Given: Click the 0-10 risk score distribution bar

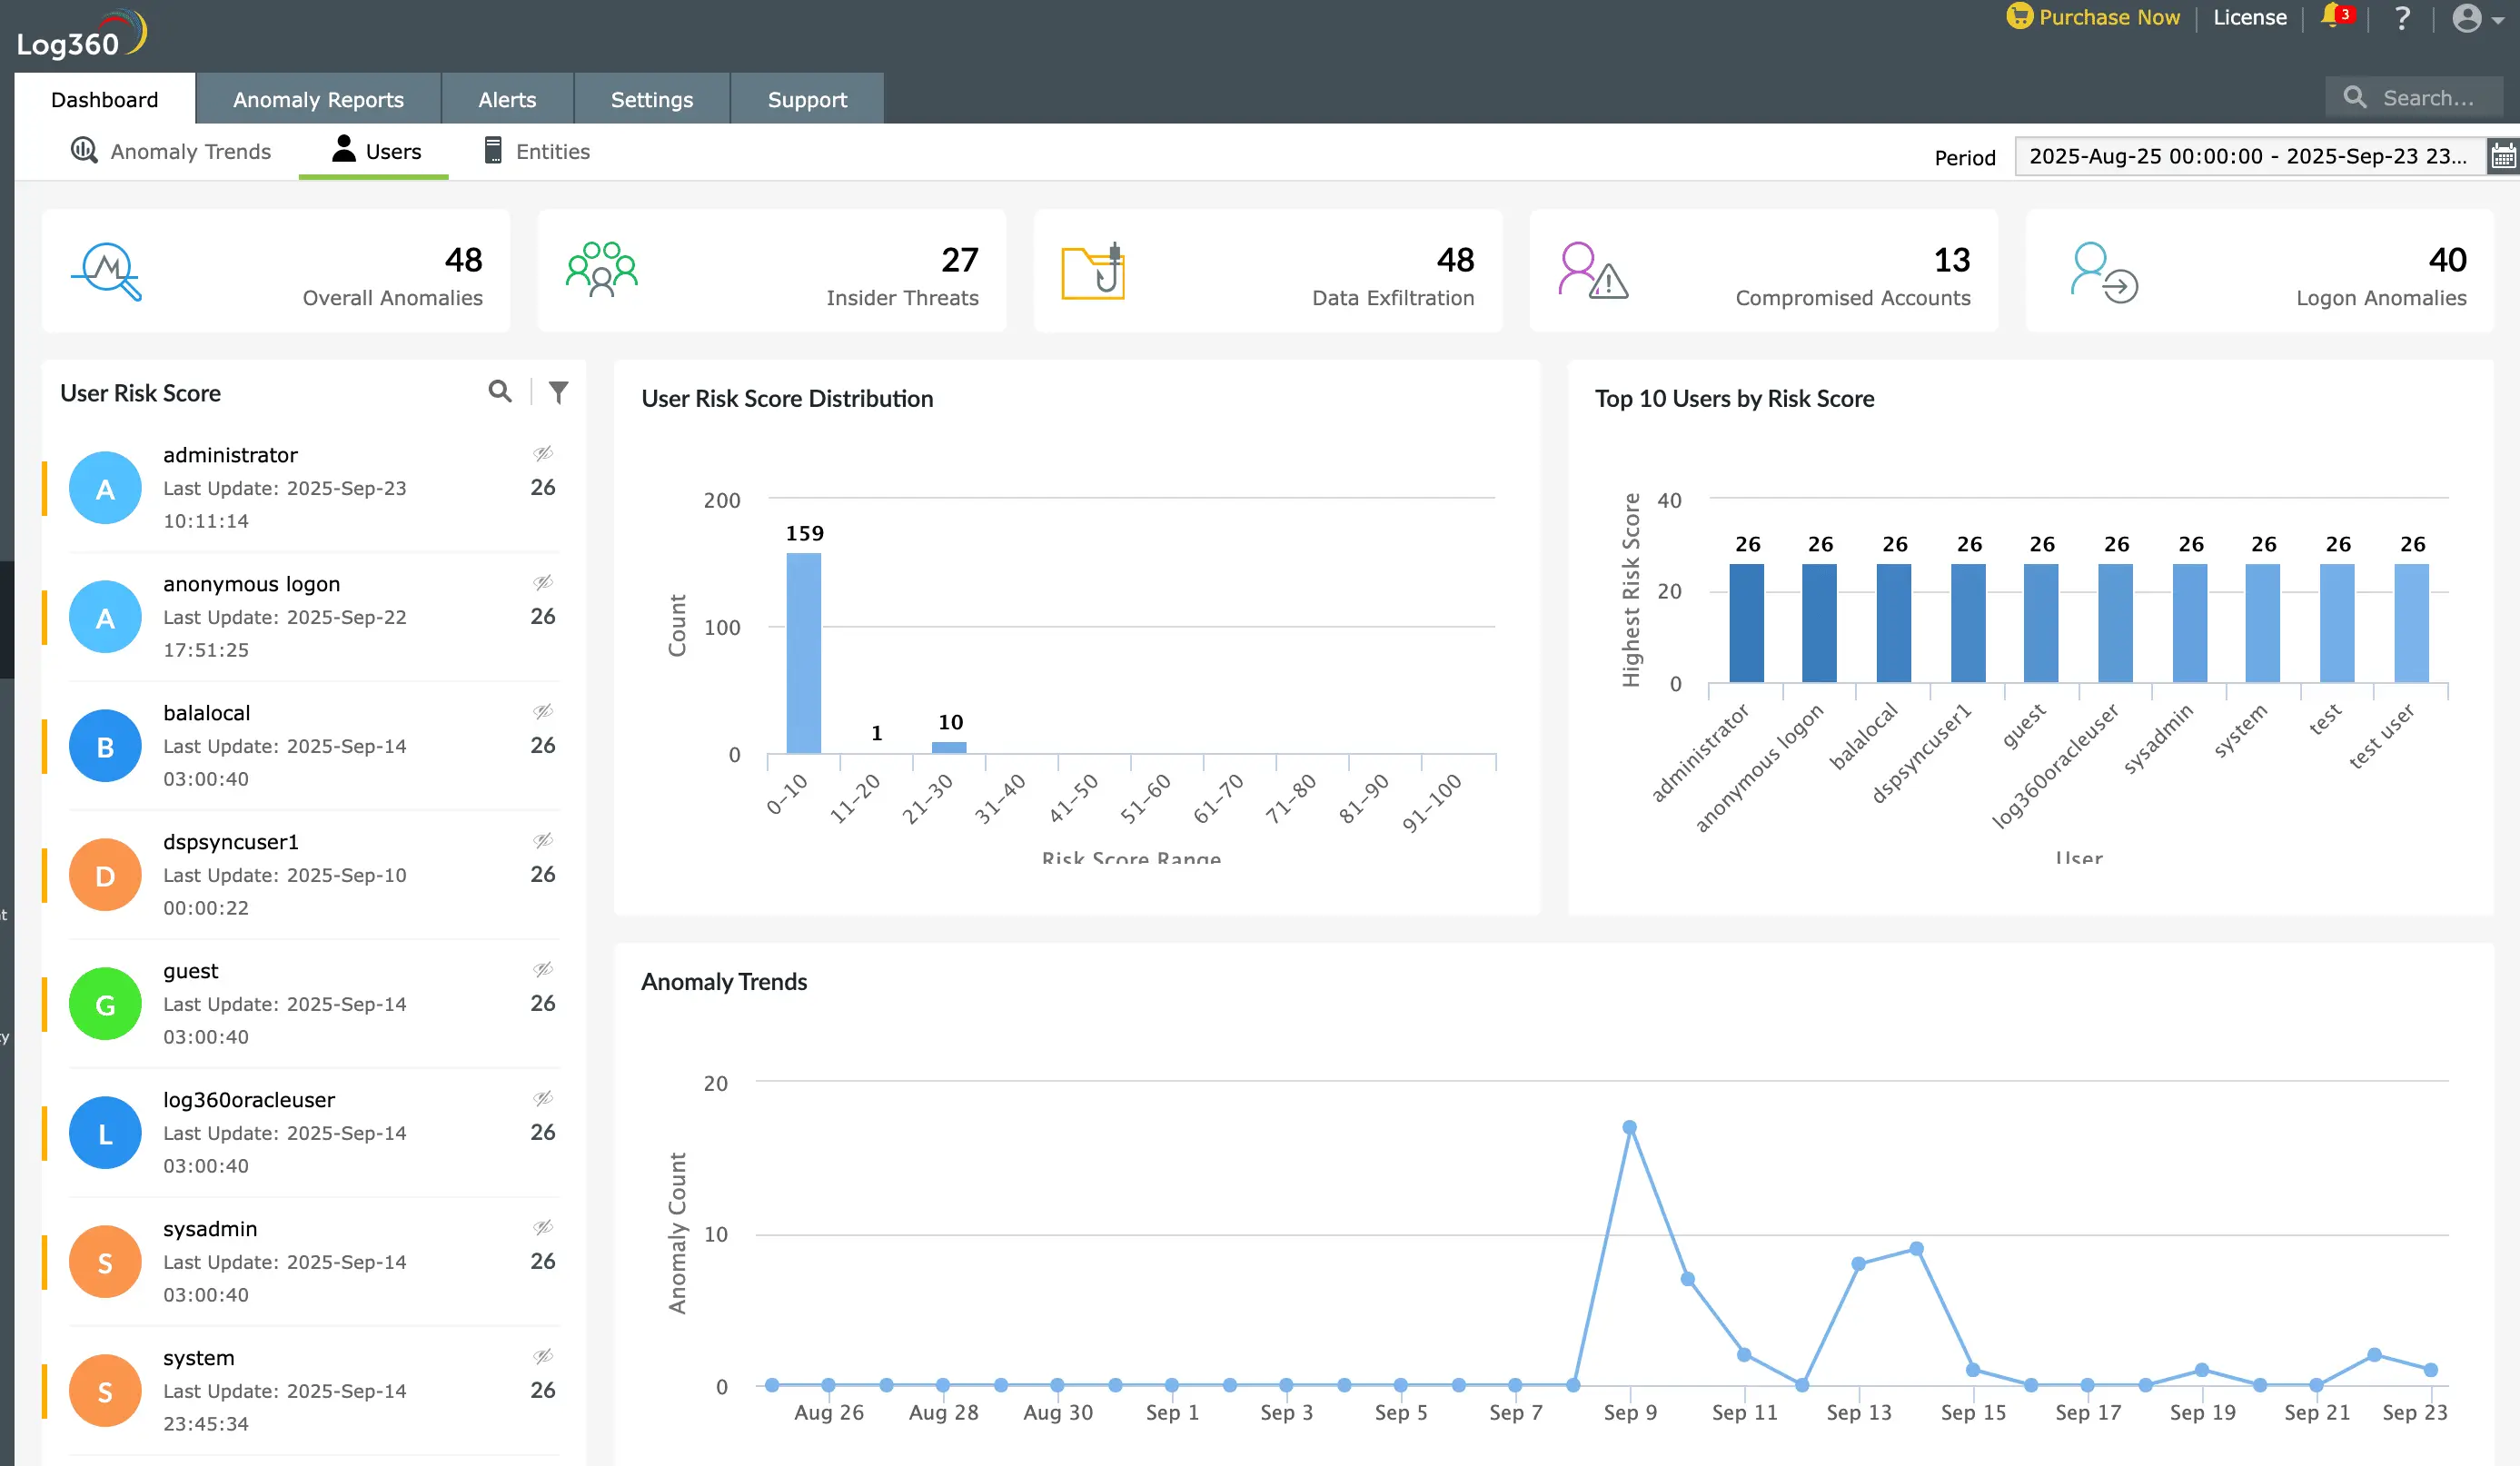Looking at the screenshot, I should coord(803,652).
